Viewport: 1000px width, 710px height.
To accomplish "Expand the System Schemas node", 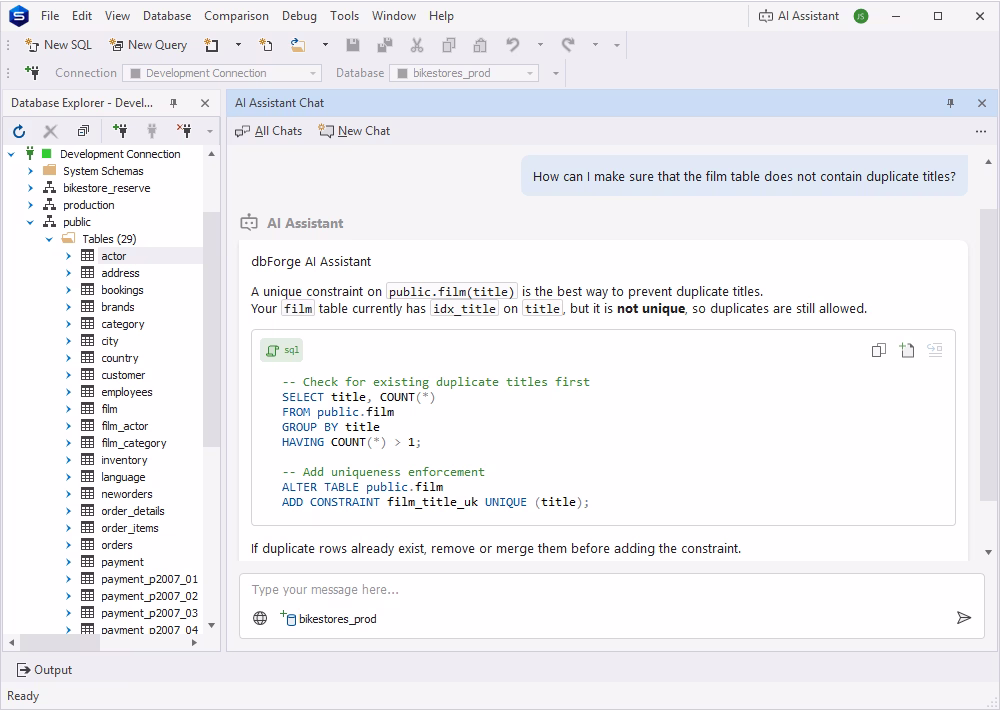I will [31, 171].
